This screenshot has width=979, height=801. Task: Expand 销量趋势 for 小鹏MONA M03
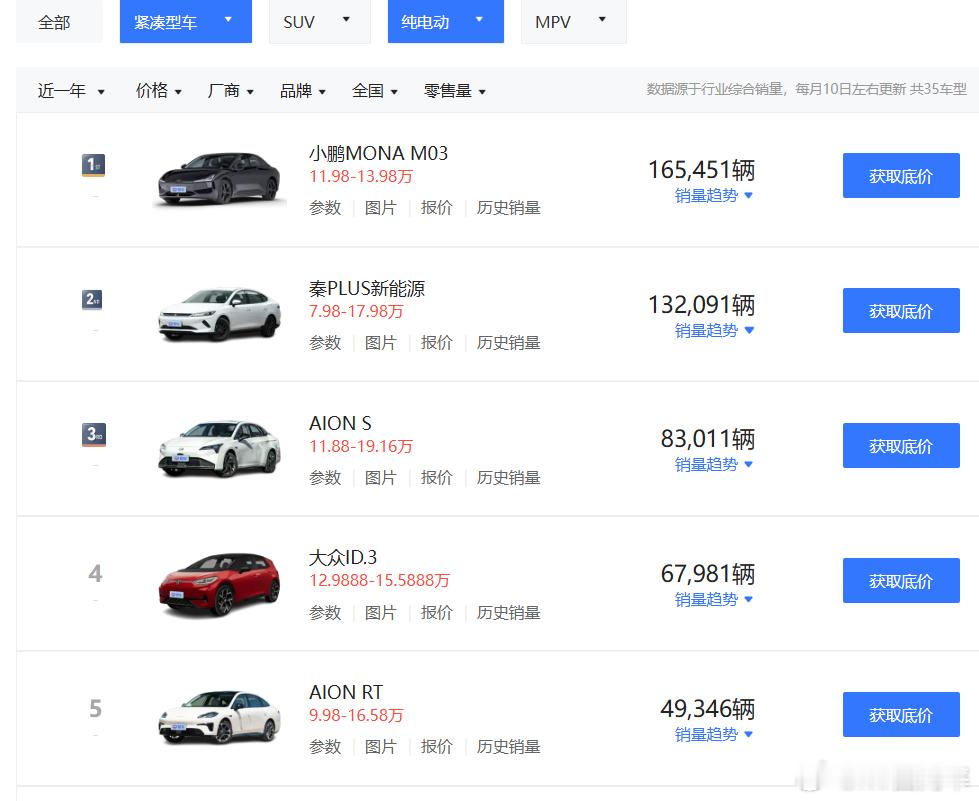click(x=714, y=195)
